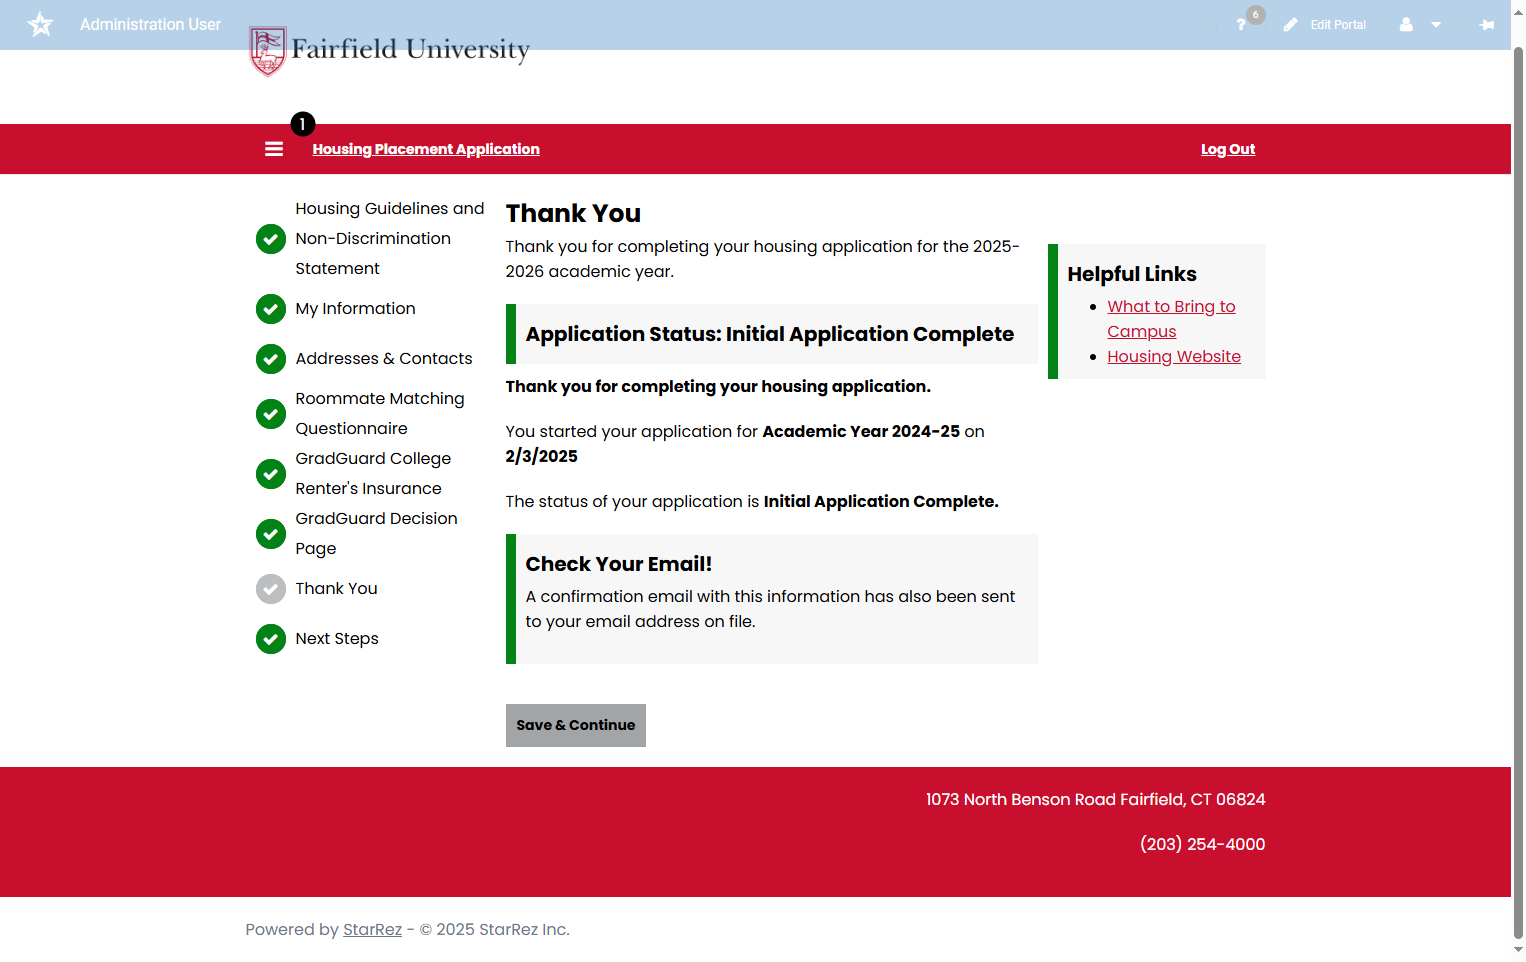Click the Application Status: Initial Application Complete heading
This screenshot has height=962, width=1526.
(x=770, y=335)
